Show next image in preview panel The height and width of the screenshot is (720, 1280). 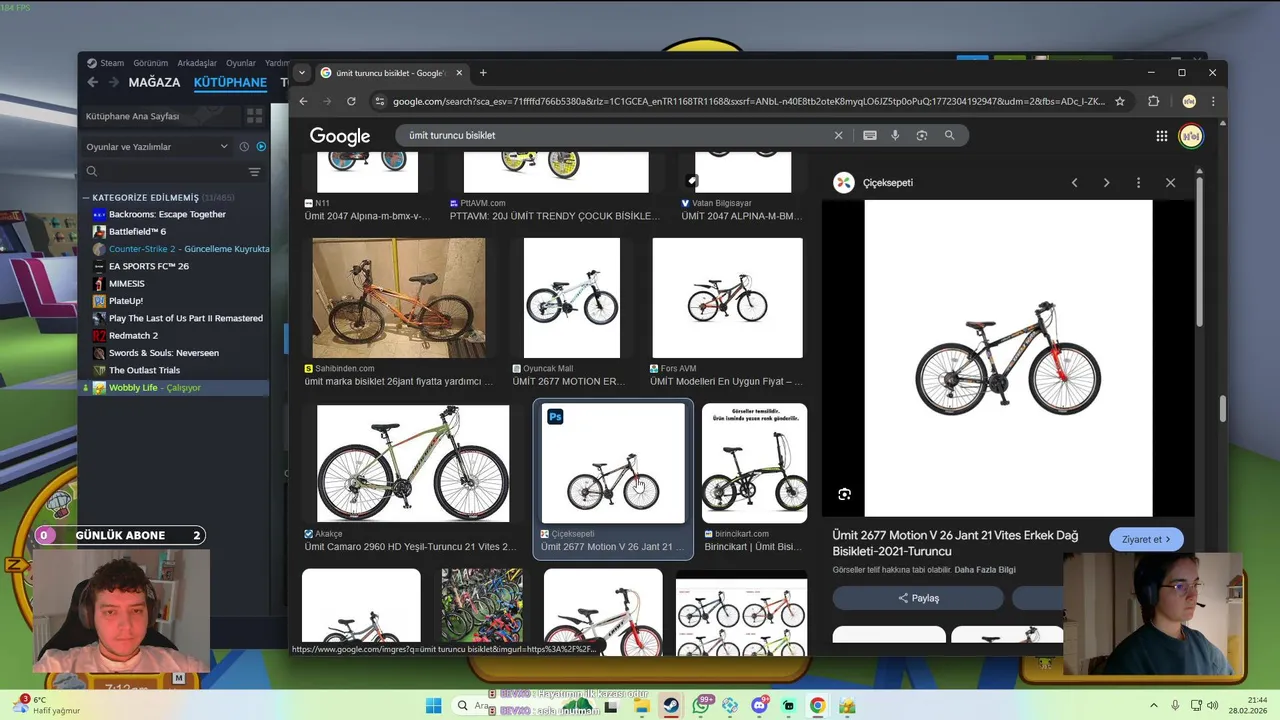(x=1106, y=183)
